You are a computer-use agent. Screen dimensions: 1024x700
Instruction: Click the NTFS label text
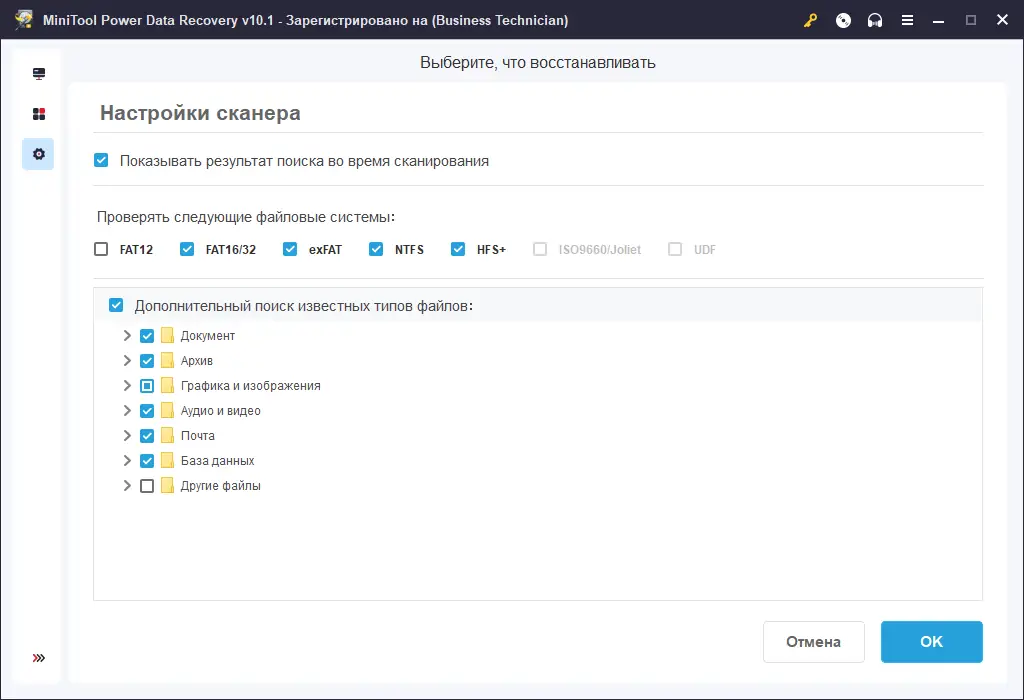point(409,249)
